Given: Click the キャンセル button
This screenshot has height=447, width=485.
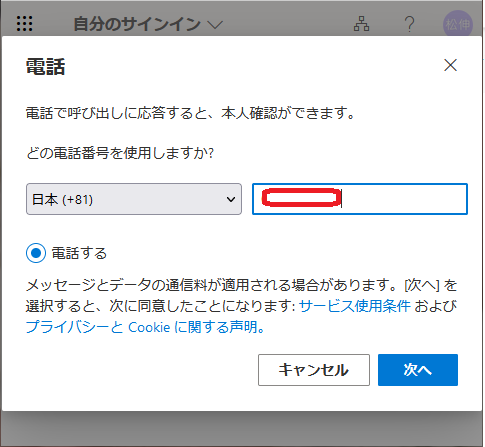Looking at the screenshot, I should click(x=314, y=370).
